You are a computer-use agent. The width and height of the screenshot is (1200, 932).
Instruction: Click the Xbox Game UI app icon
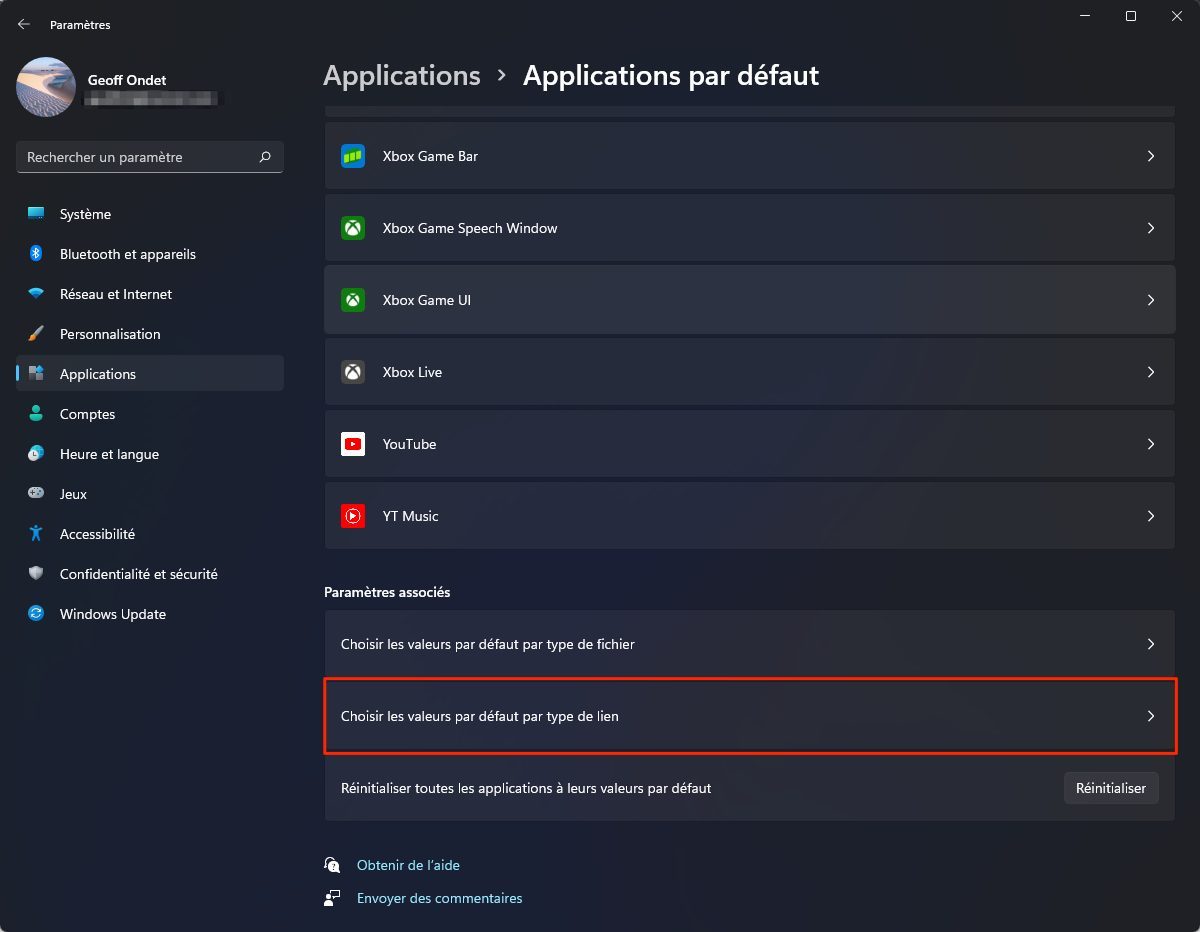point(353,300)
